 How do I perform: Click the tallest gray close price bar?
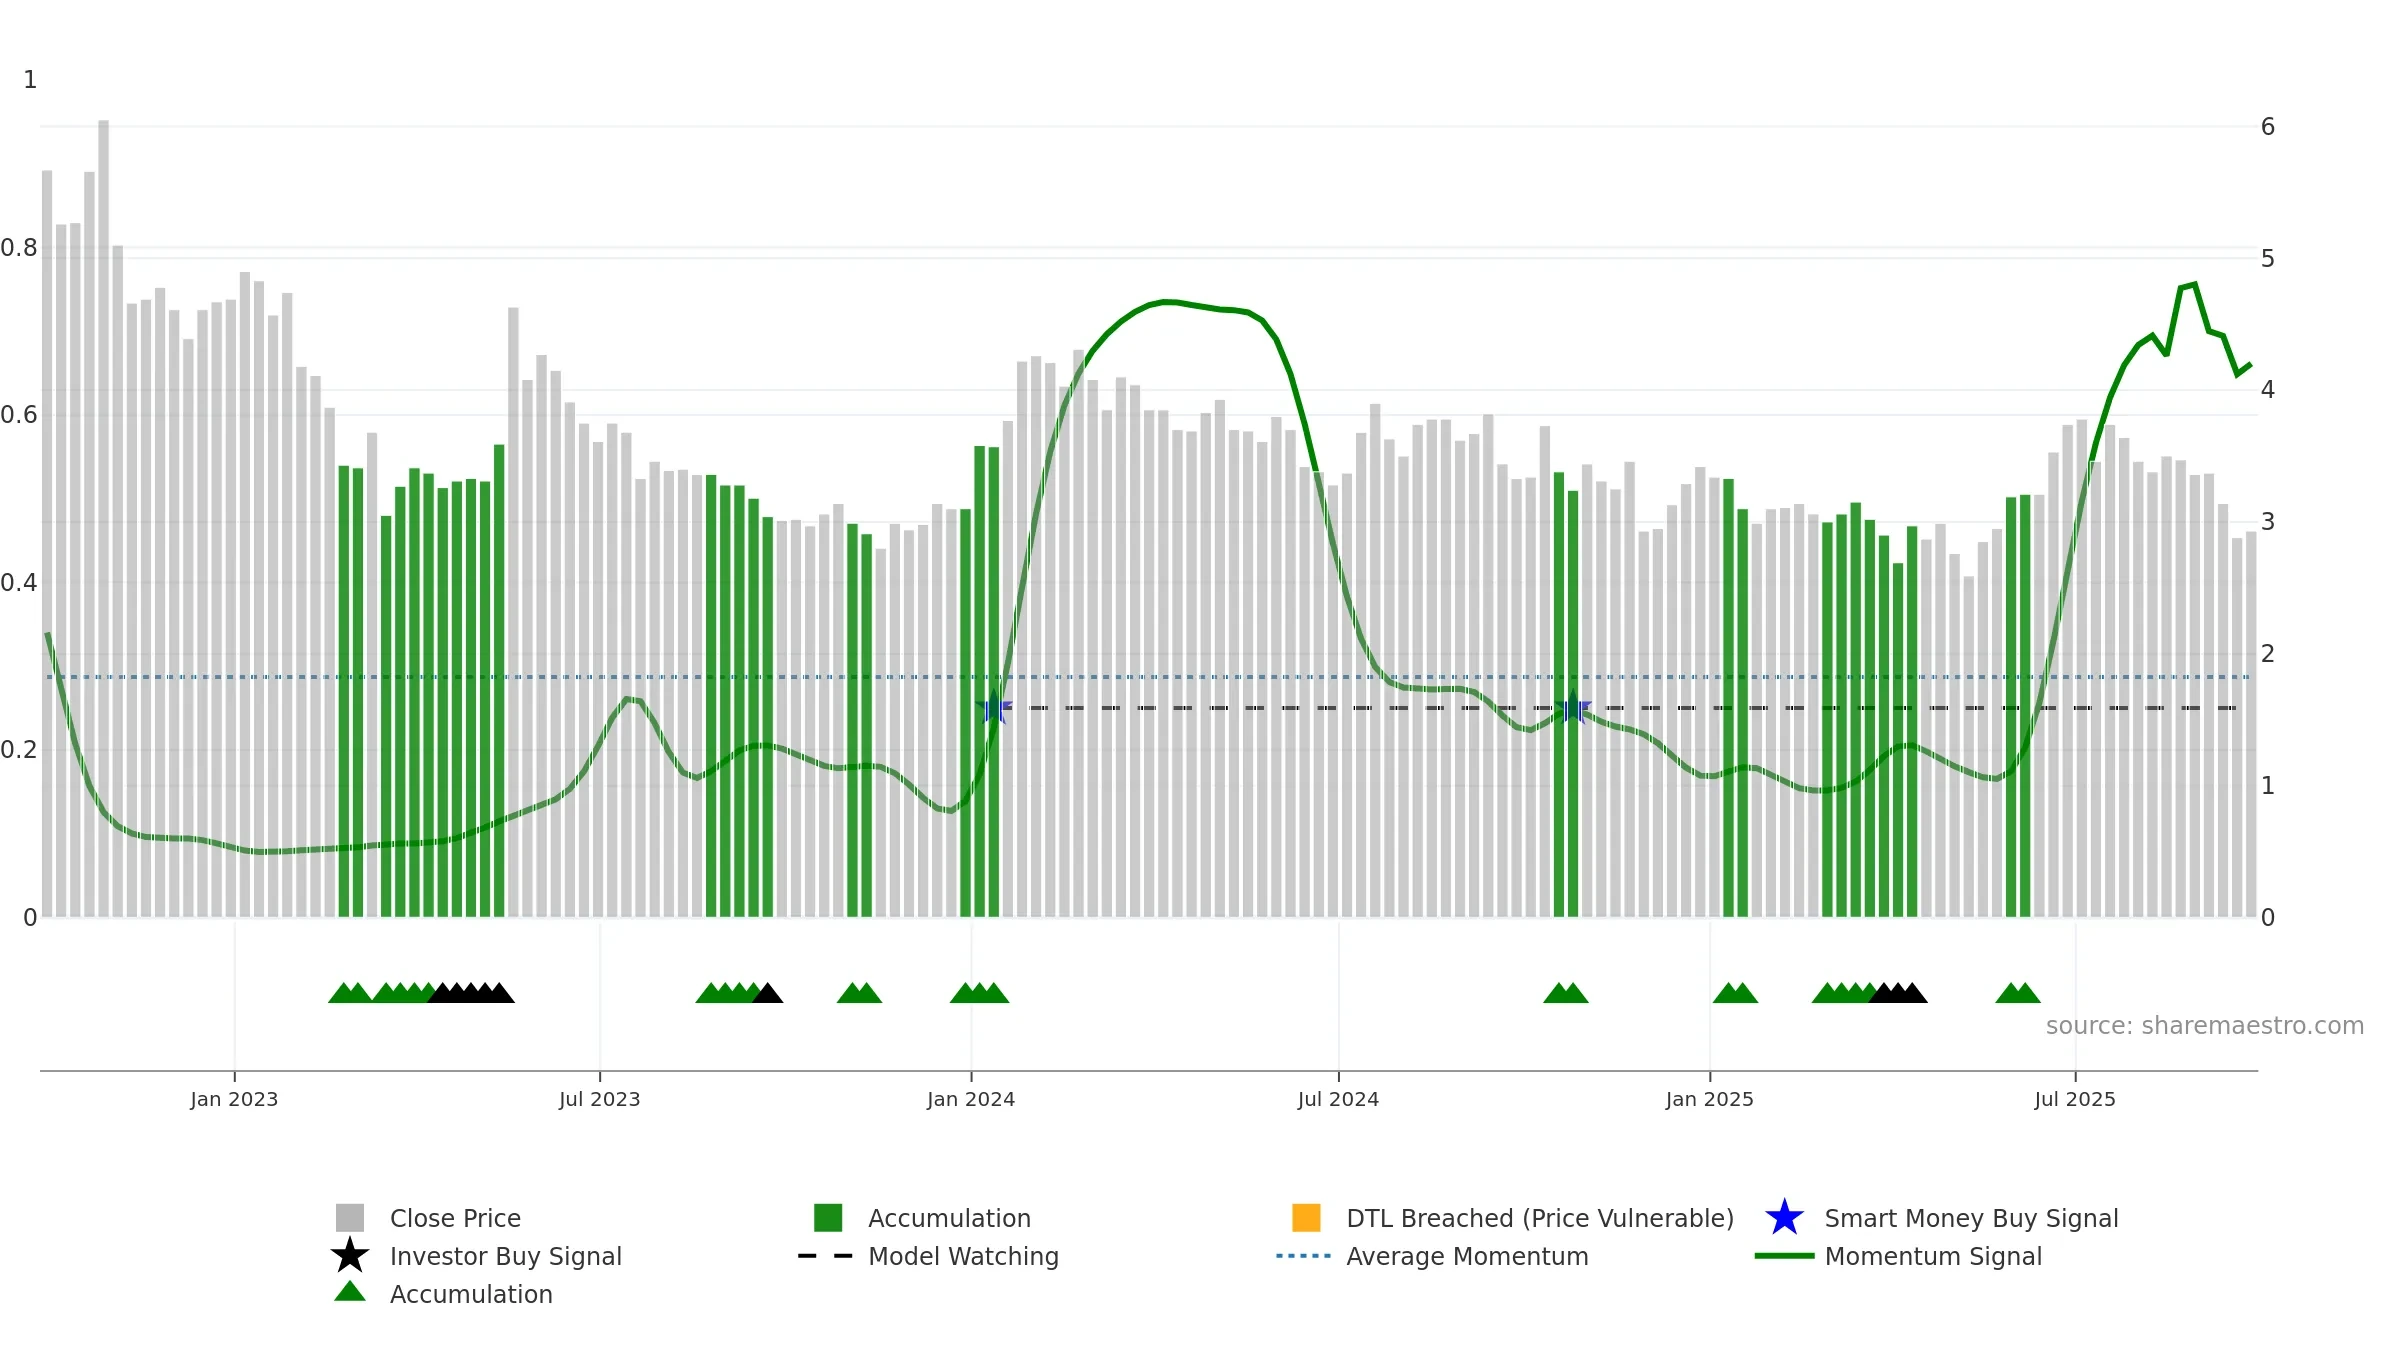coord(103,518)
